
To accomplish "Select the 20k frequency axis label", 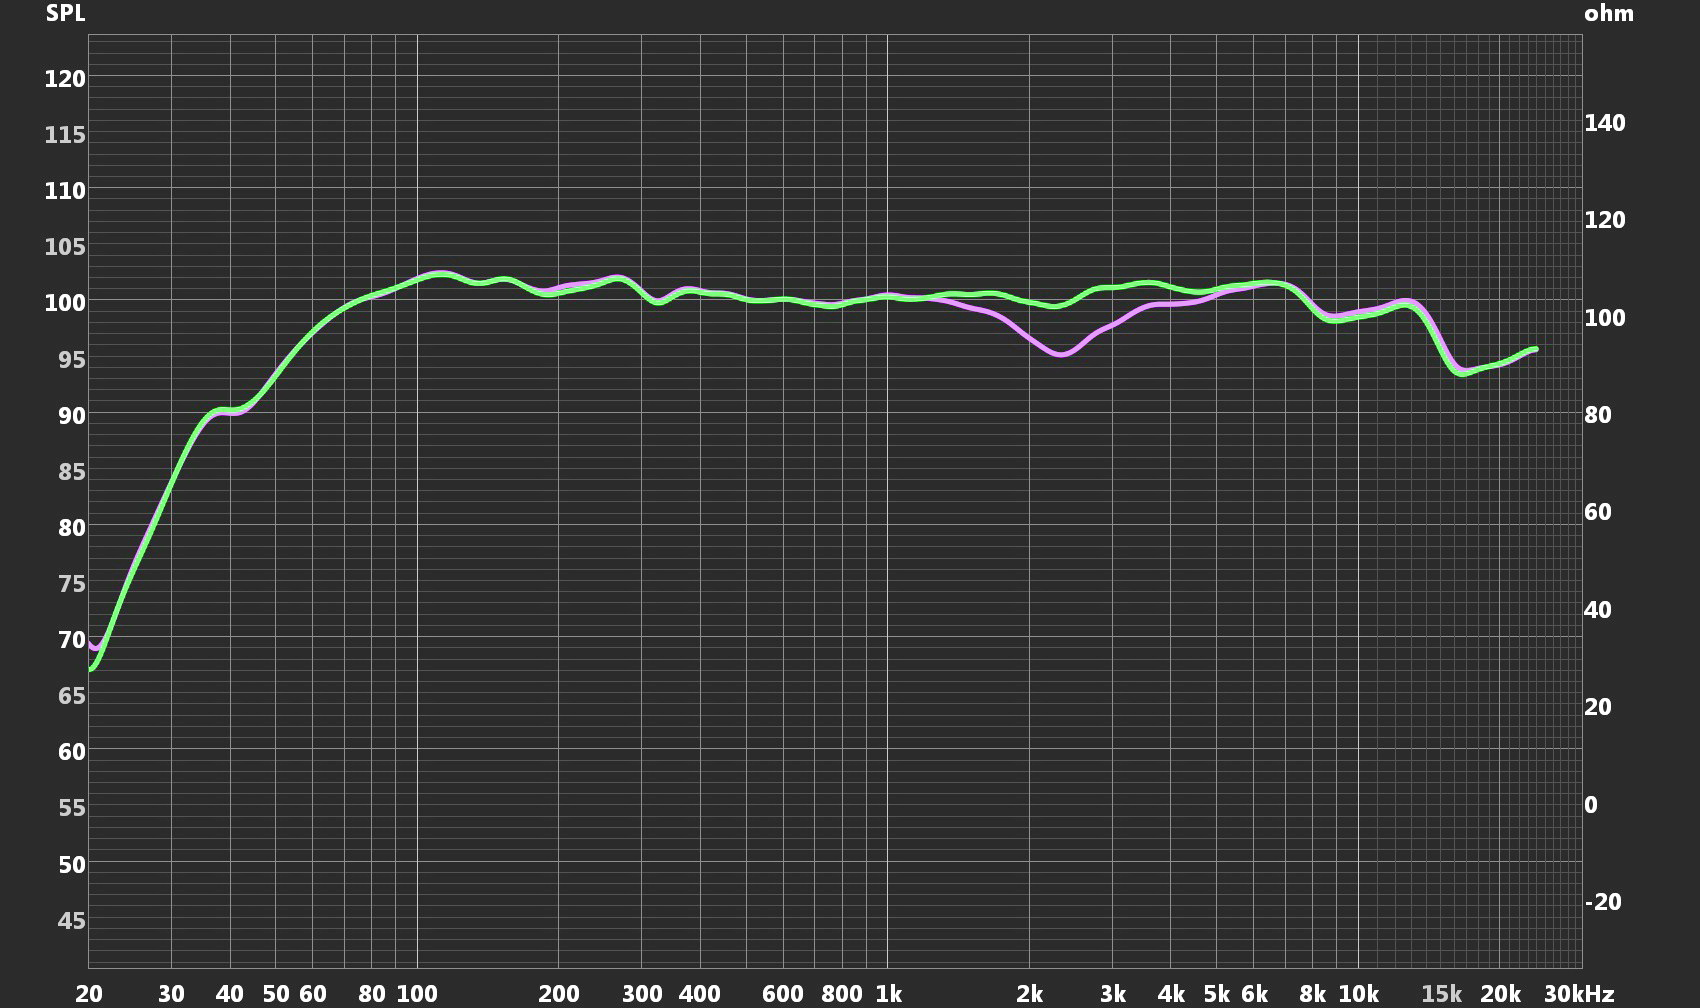I will pyautogui.click(x=1500, y=994).
